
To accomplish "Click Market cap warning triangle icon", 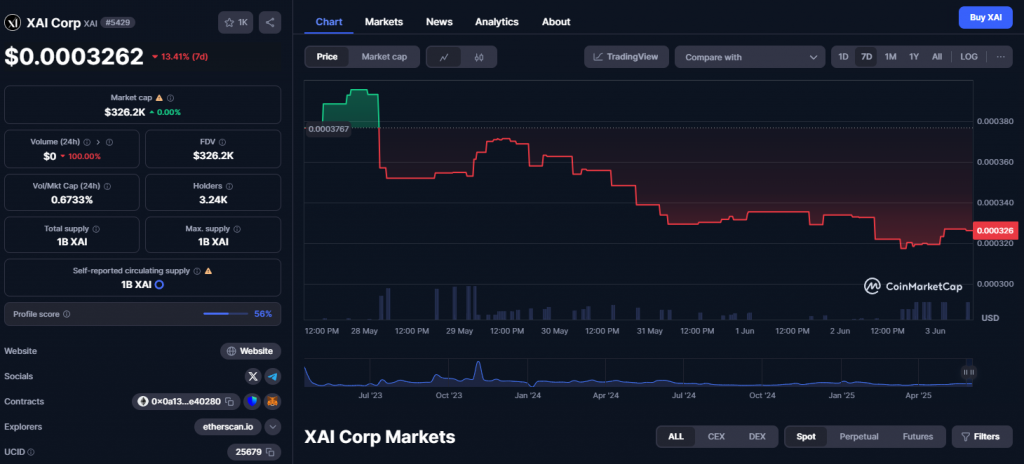I will coord(159,97).
